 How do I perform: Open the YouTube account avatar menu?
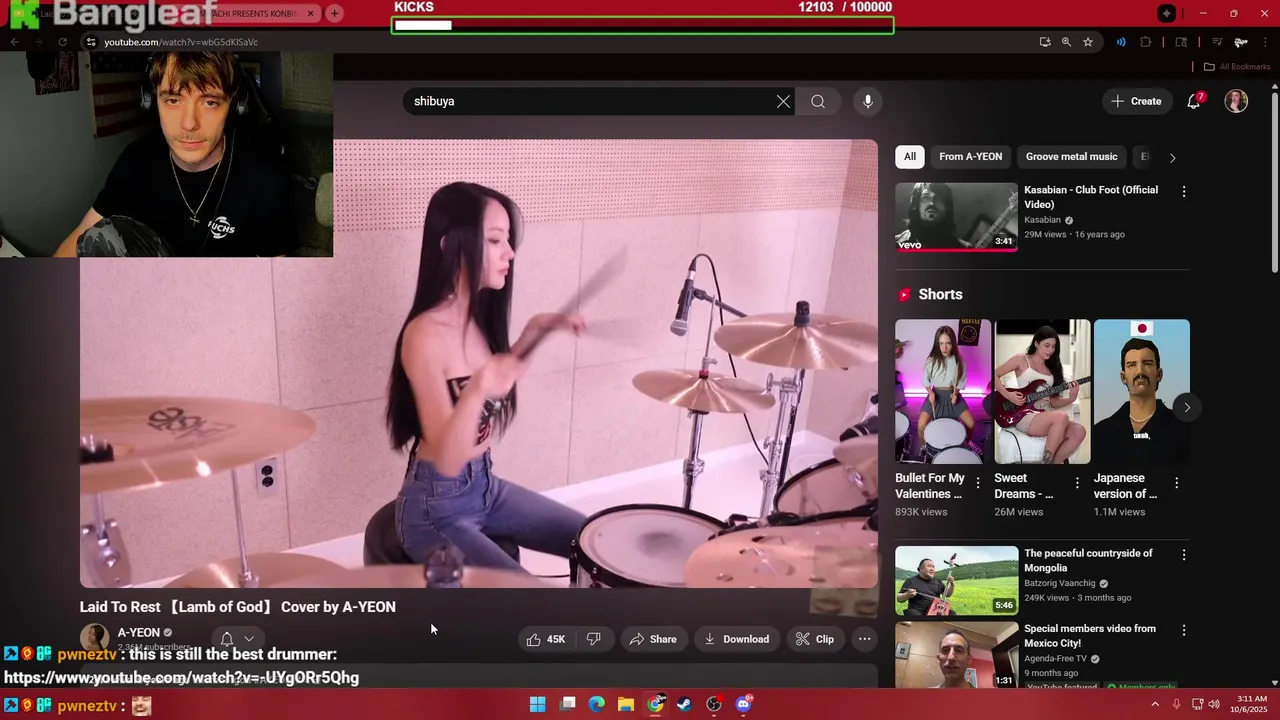point(1236,101)
